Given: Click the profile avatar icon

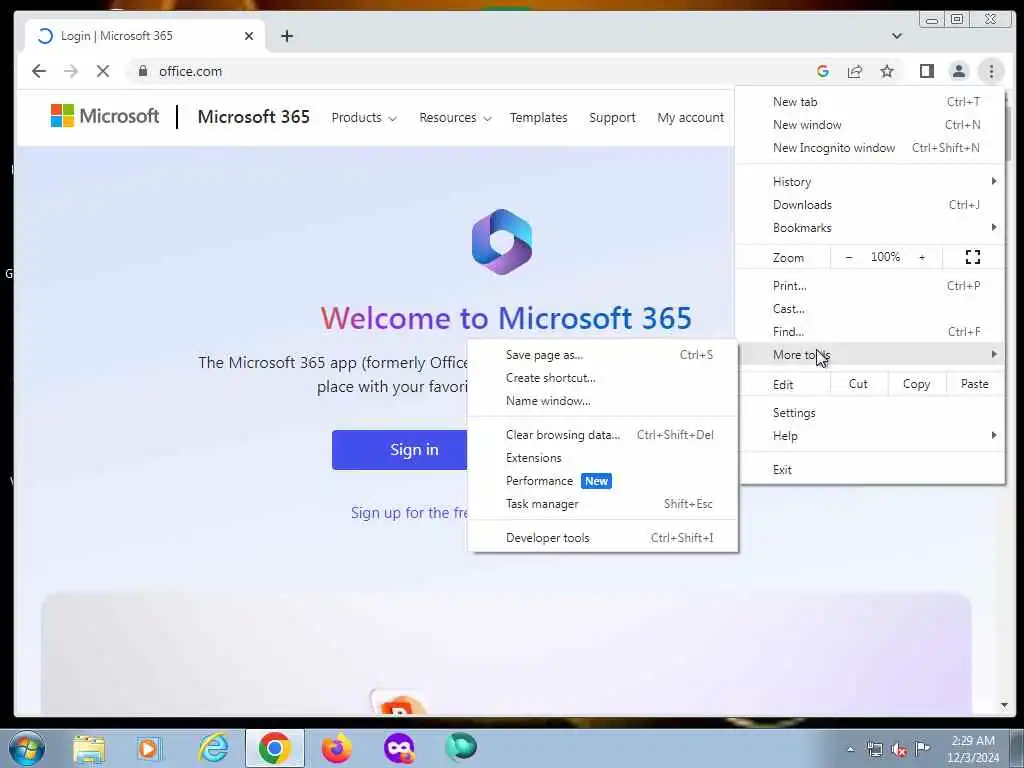Looking at the screenshot, I should pos(959,71).
